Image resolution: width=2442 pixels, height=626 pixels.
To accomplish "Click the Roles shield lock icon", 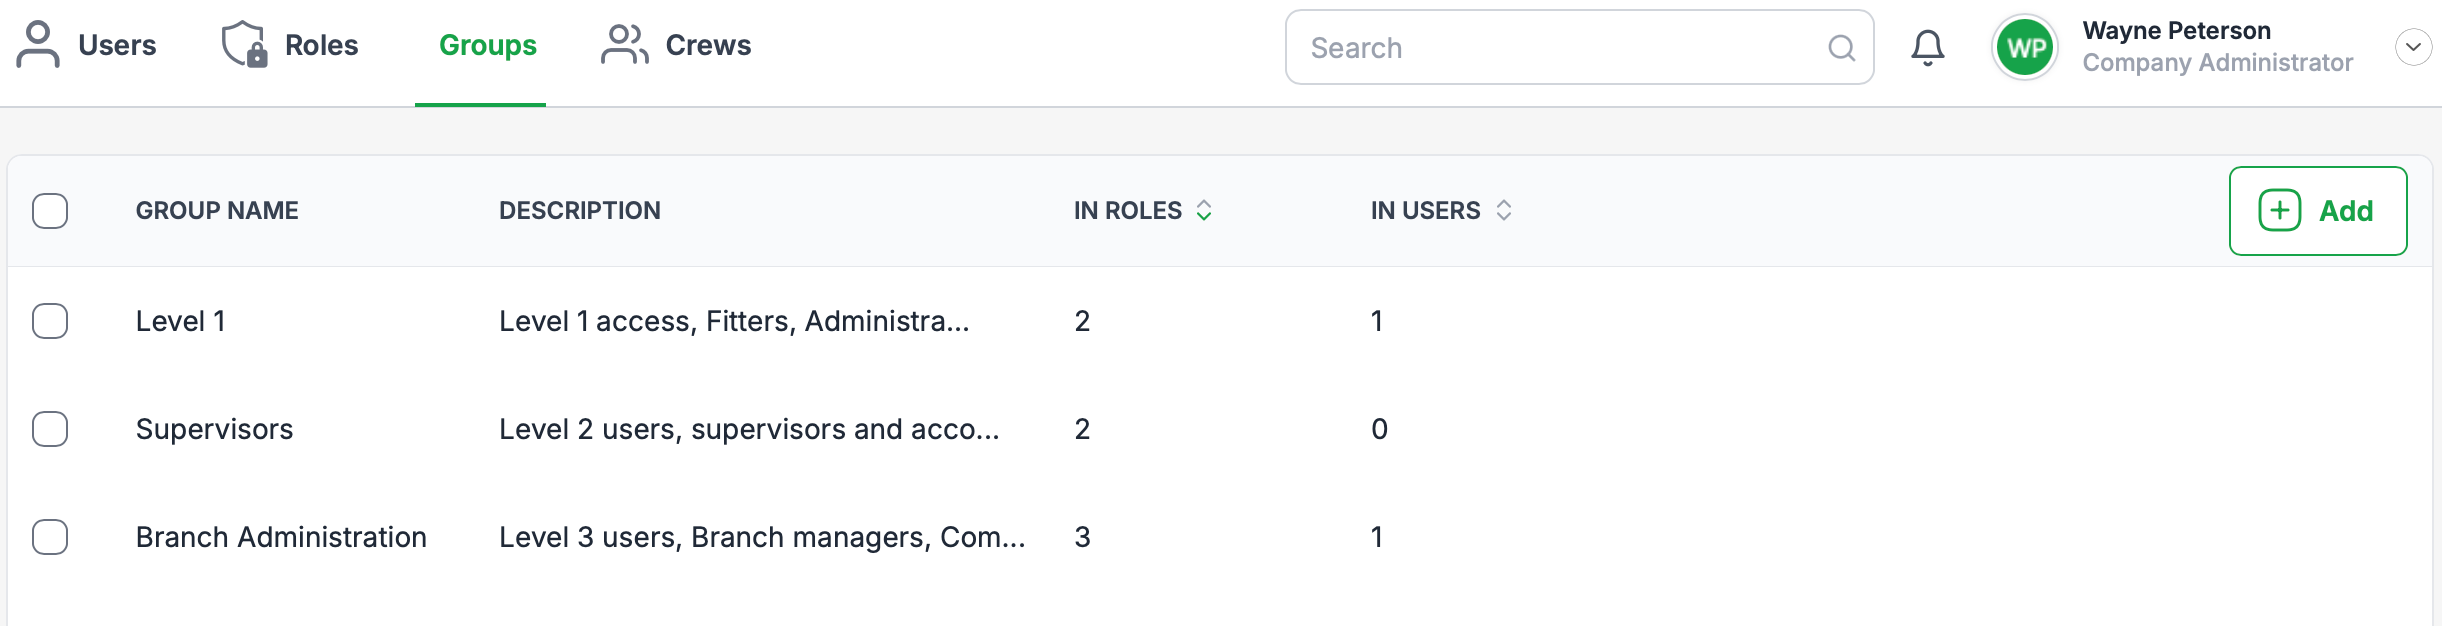I will click(x=244, y=45).
